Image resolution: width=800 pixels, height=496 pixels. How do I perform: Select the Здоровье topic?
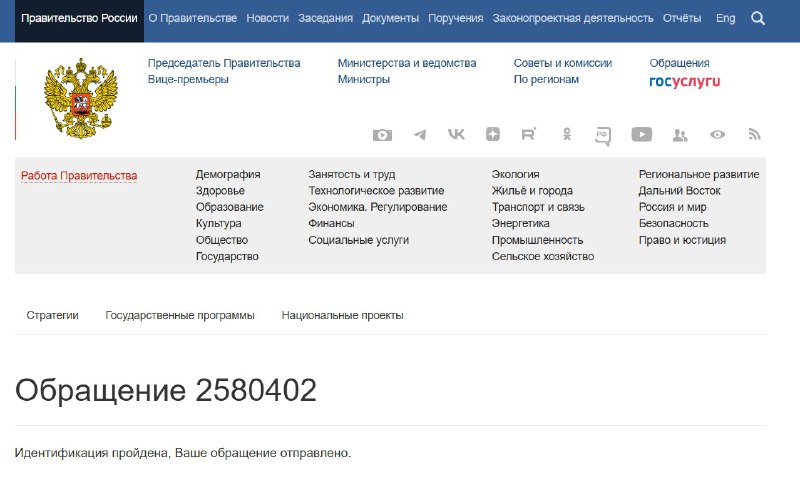pyautogui.click(x=220, y=191)
